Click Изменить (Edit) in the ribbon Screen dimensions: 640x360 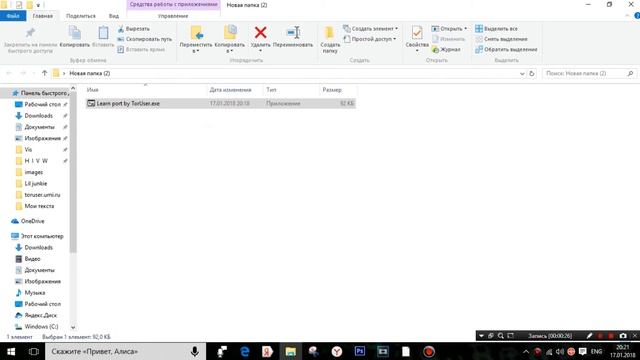pyautogui.click(x=449, y=39)
